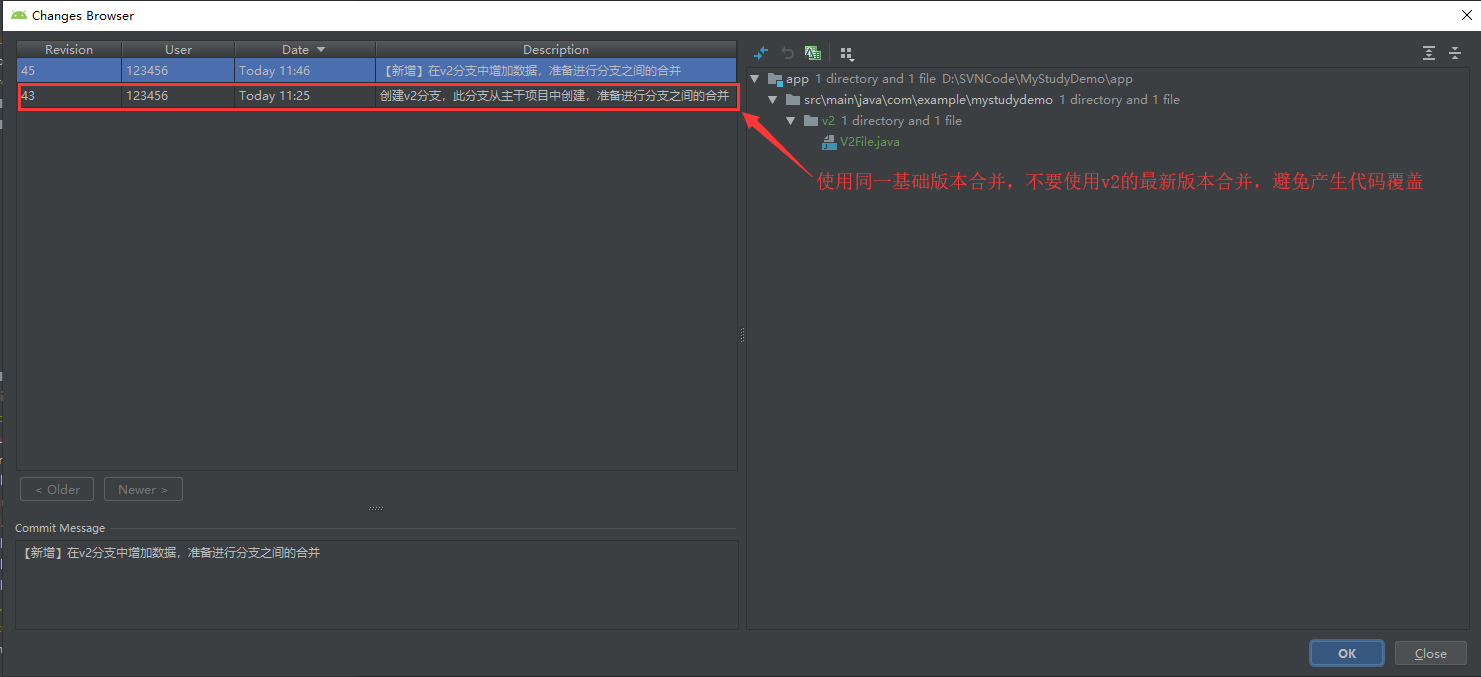
Task: Click the horizontal splitter handle above Commit Message
Action: pyautogui.click(x=376, y=508)
